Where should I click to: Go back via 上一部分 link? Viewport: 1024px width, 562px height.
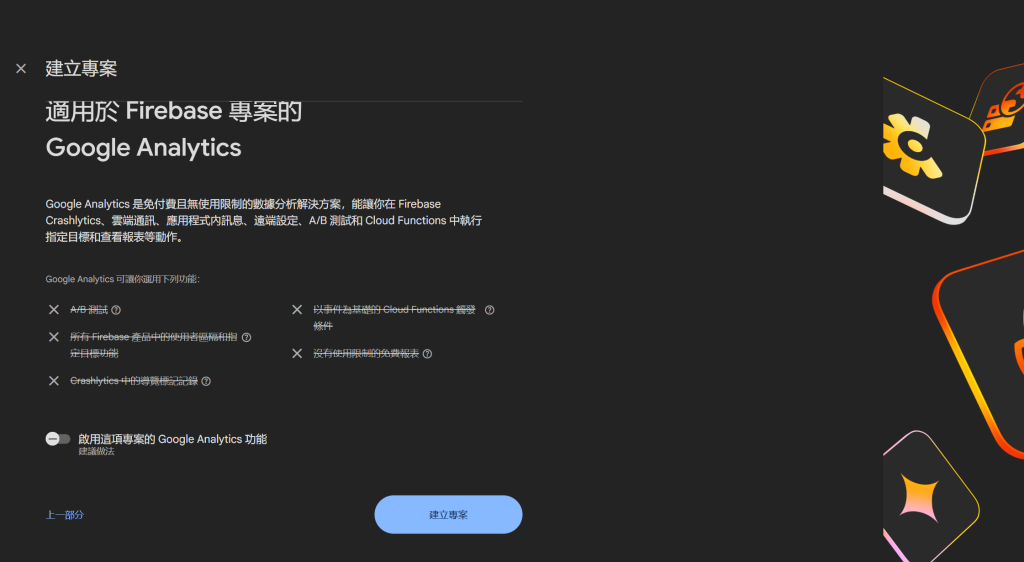(x=65, y=515)
